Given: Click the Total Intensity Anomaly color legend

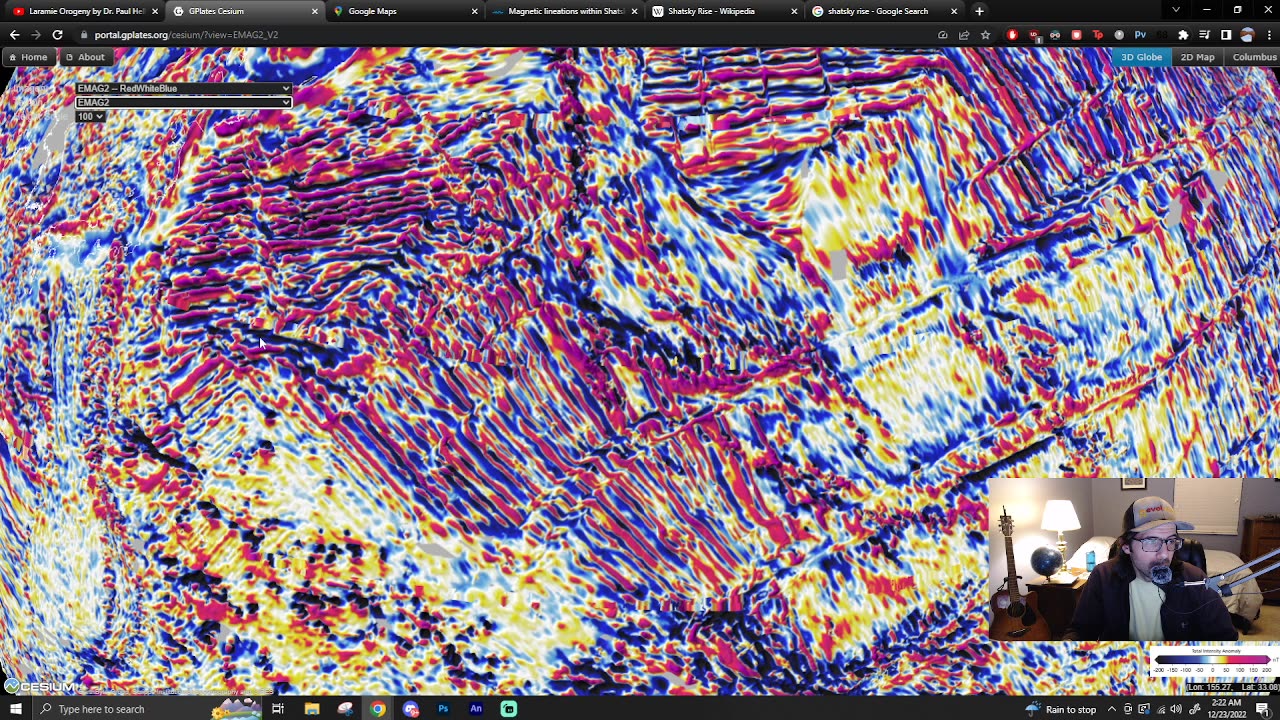Looking at the screenshot, I should (x=1214, y=660).
